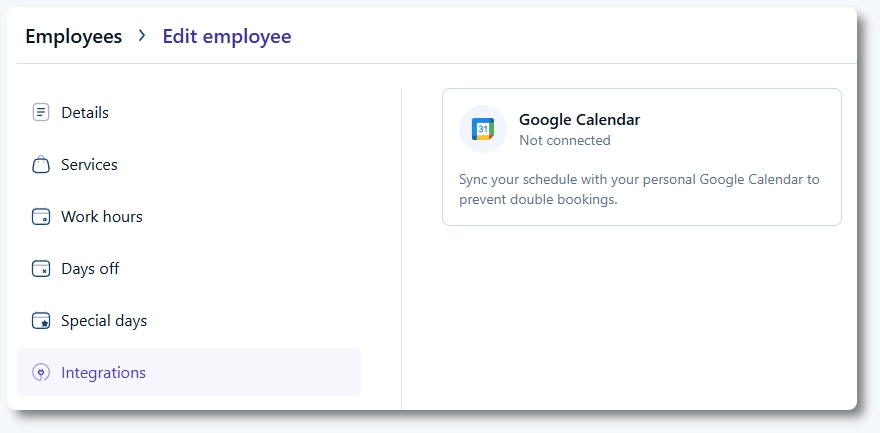
Task: Click the Edit employee breadcrumb title
Action: [x=227, y=37]
